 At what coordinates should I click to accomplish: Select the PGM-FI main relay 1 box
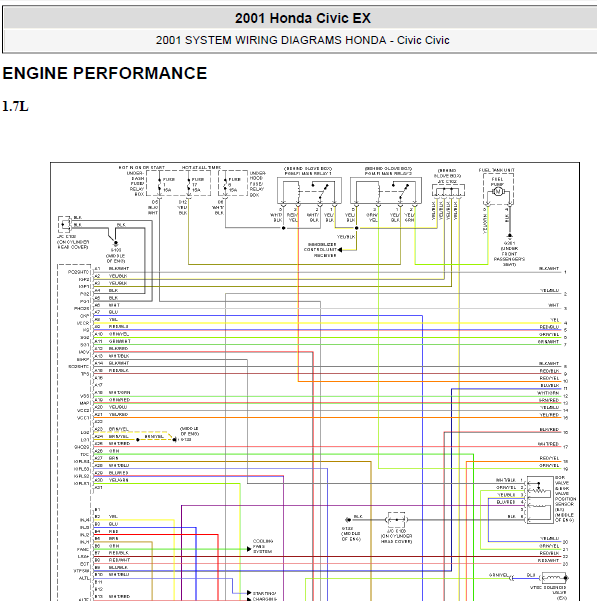310,190
